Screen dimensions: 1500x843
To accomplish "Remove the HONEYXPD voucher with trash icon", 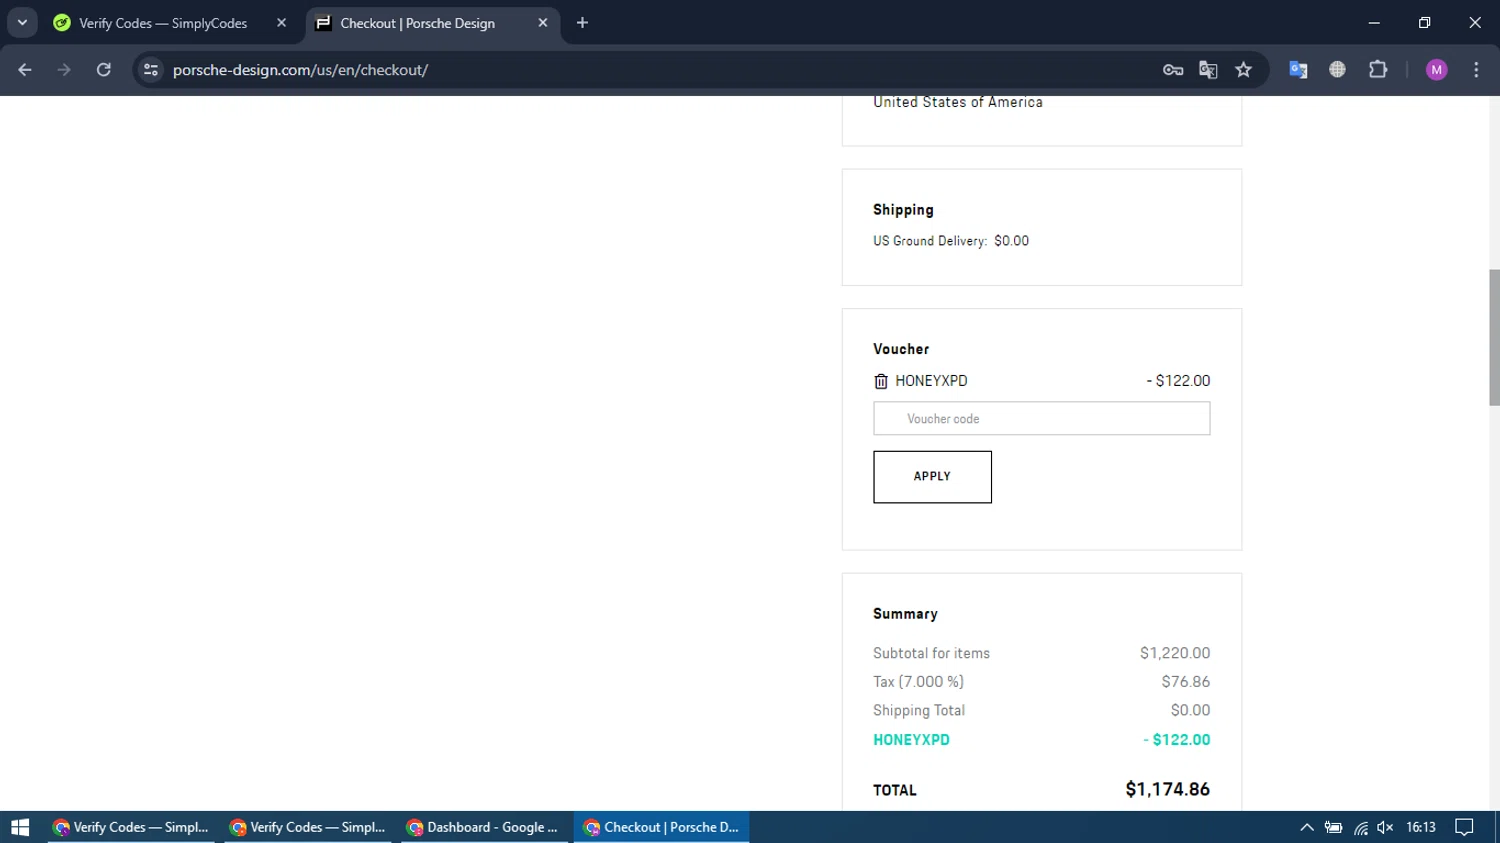I will pos(881,381).
